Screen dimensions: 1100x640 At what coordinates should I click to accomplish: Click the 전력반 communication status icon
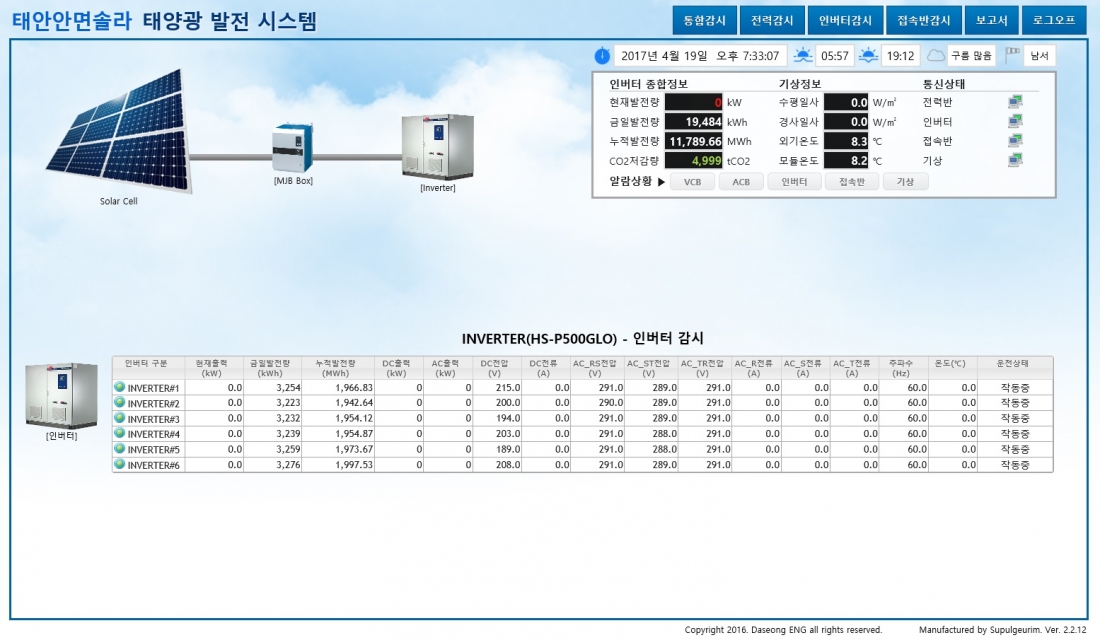pyautogui.click(x=1015, y=101)
